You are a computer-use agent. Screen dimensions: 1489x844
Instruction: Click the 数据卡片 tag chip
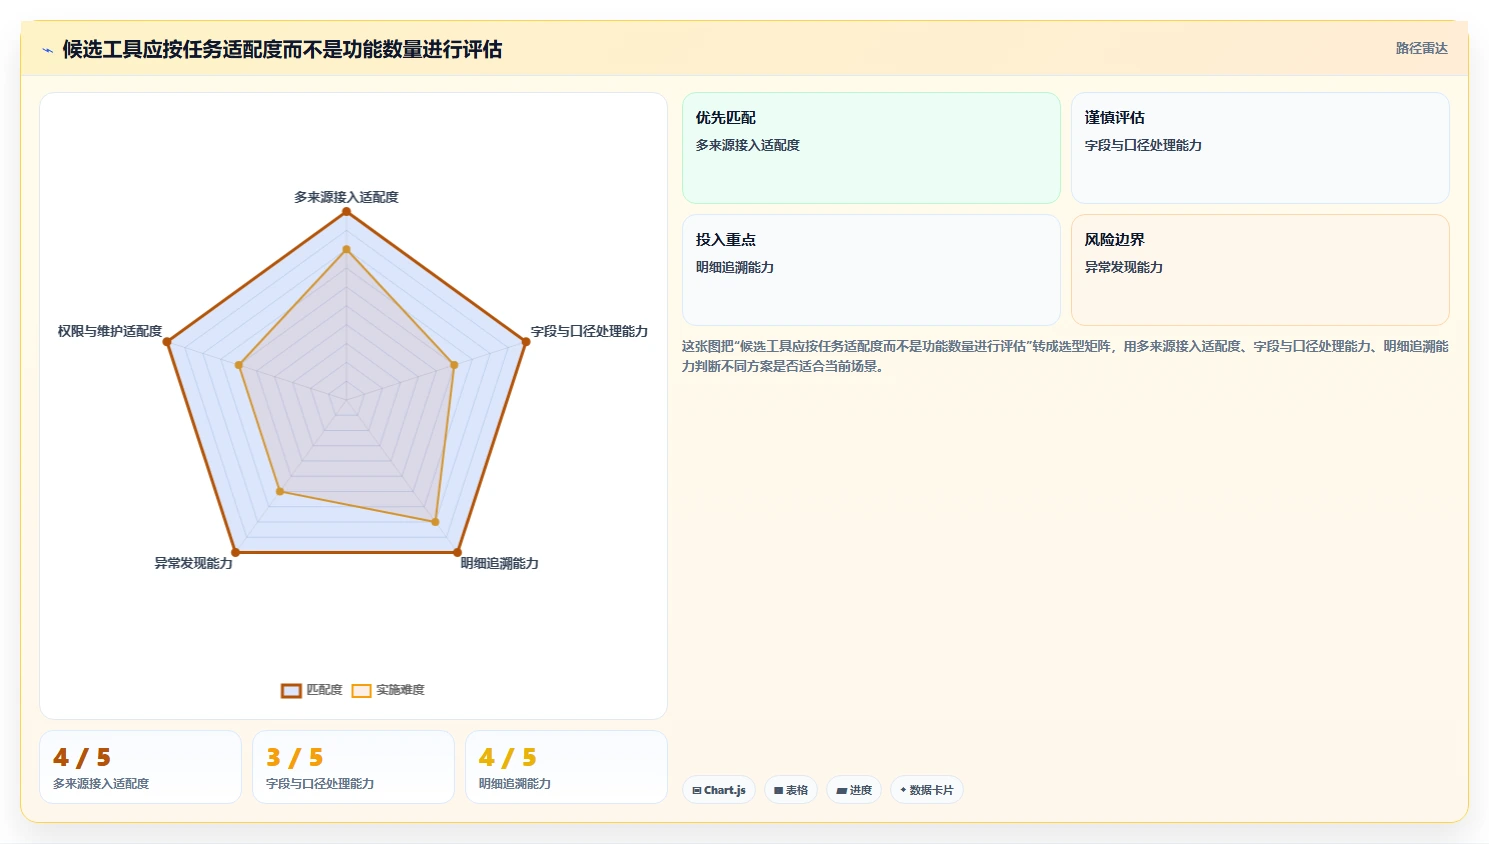[x=927, y=790]
